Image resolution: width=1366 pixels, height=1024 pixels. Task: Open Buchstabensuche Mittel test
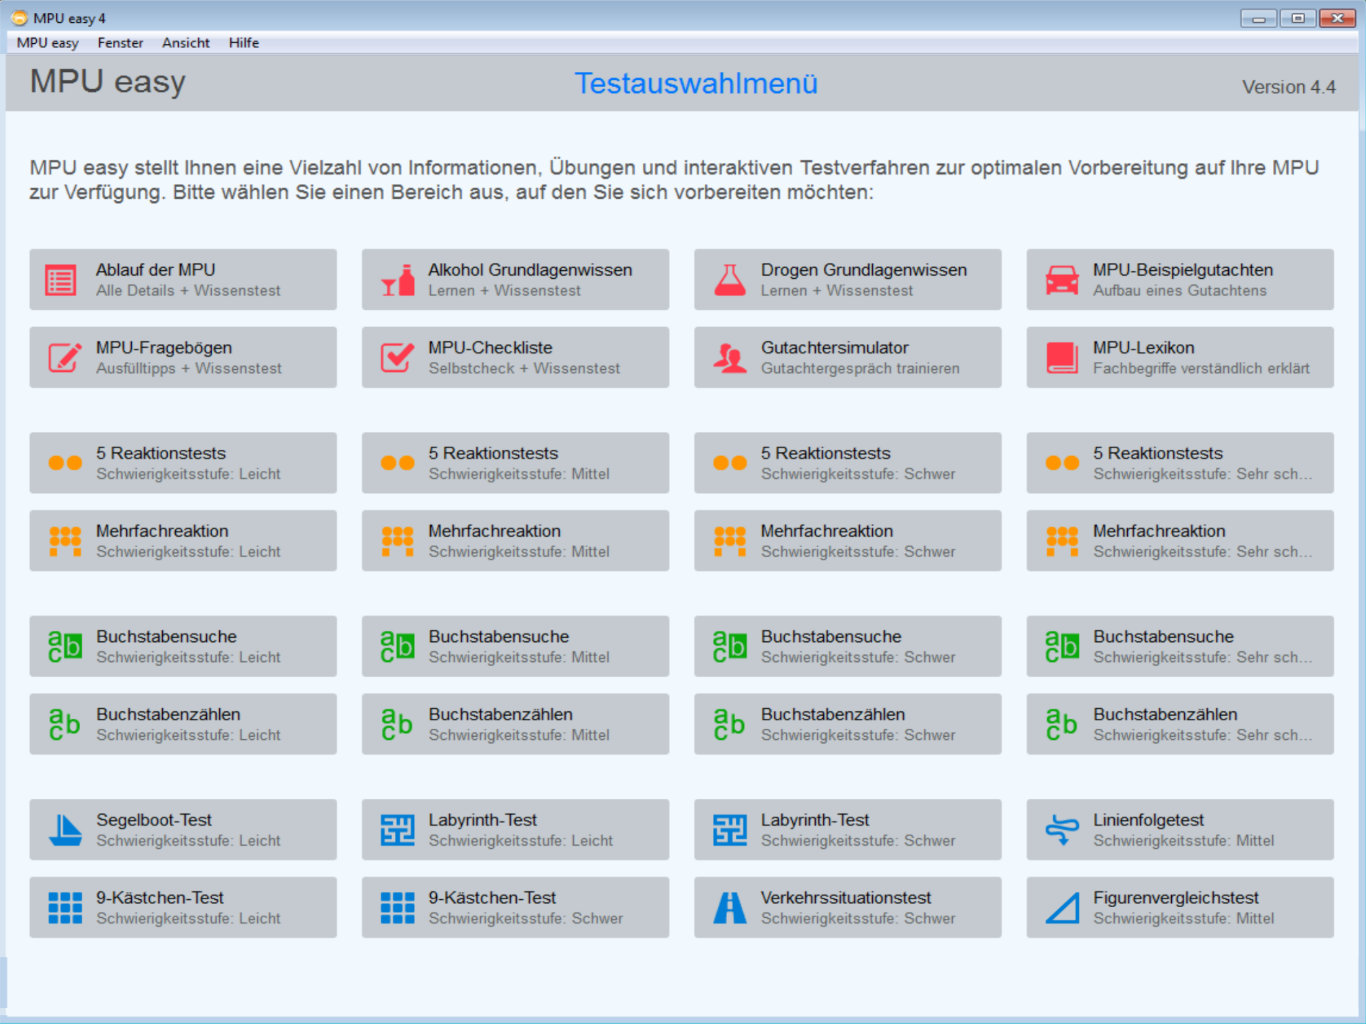(515, 646)
